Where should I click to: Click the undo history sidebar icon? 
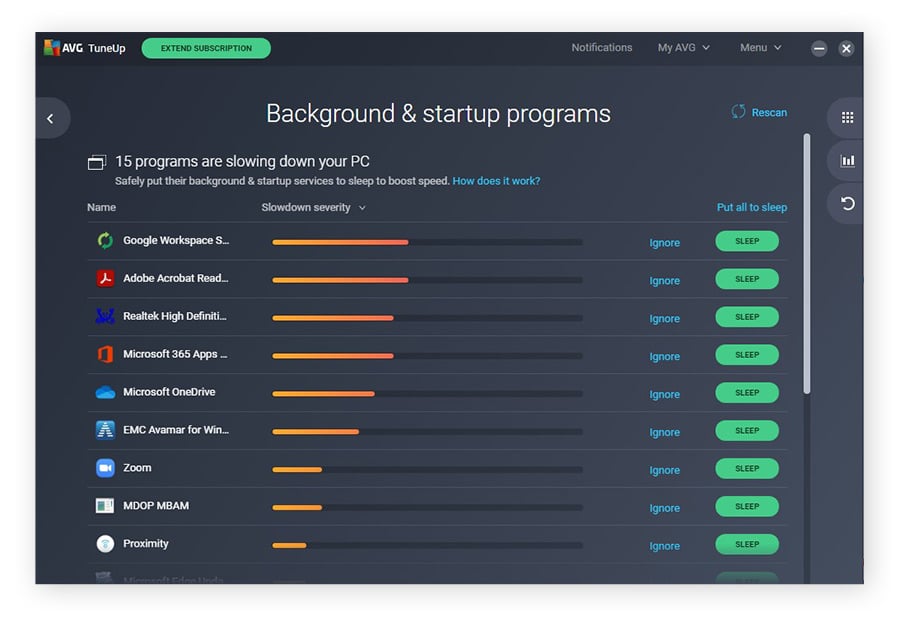click(x=847, y=204)
